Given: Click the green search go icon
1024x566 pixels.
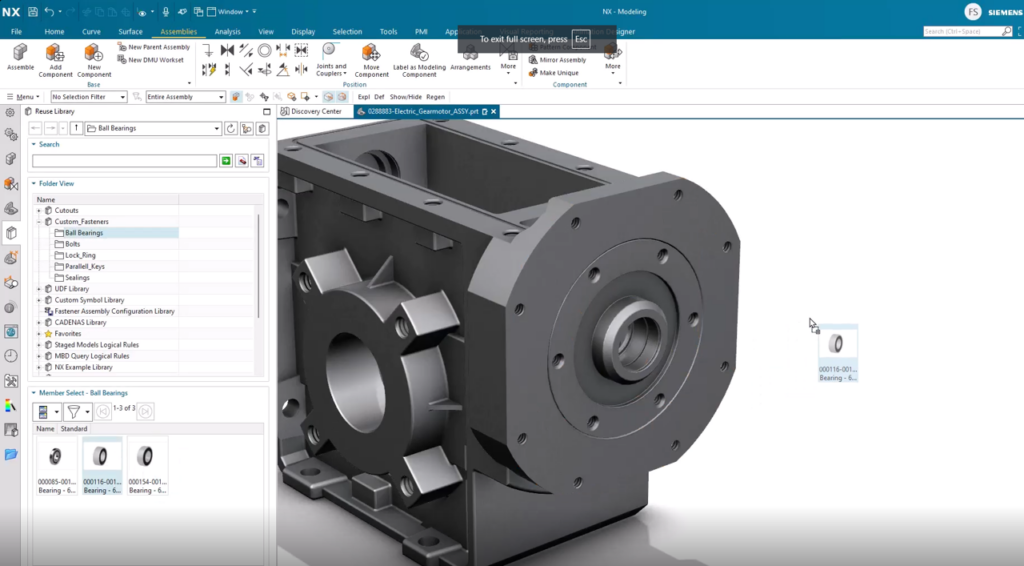Looking at the screenshot, I should (226, 161).
